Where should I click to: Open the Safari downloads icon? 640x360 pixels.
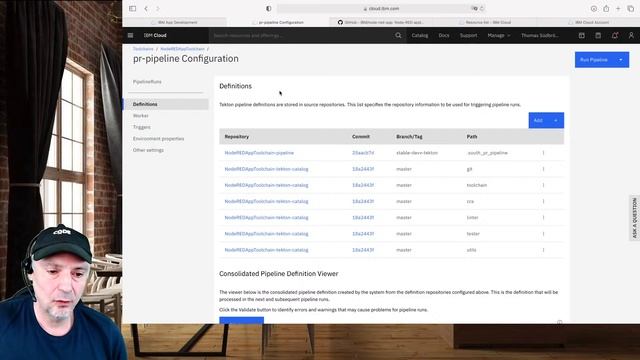click(594, 9)
